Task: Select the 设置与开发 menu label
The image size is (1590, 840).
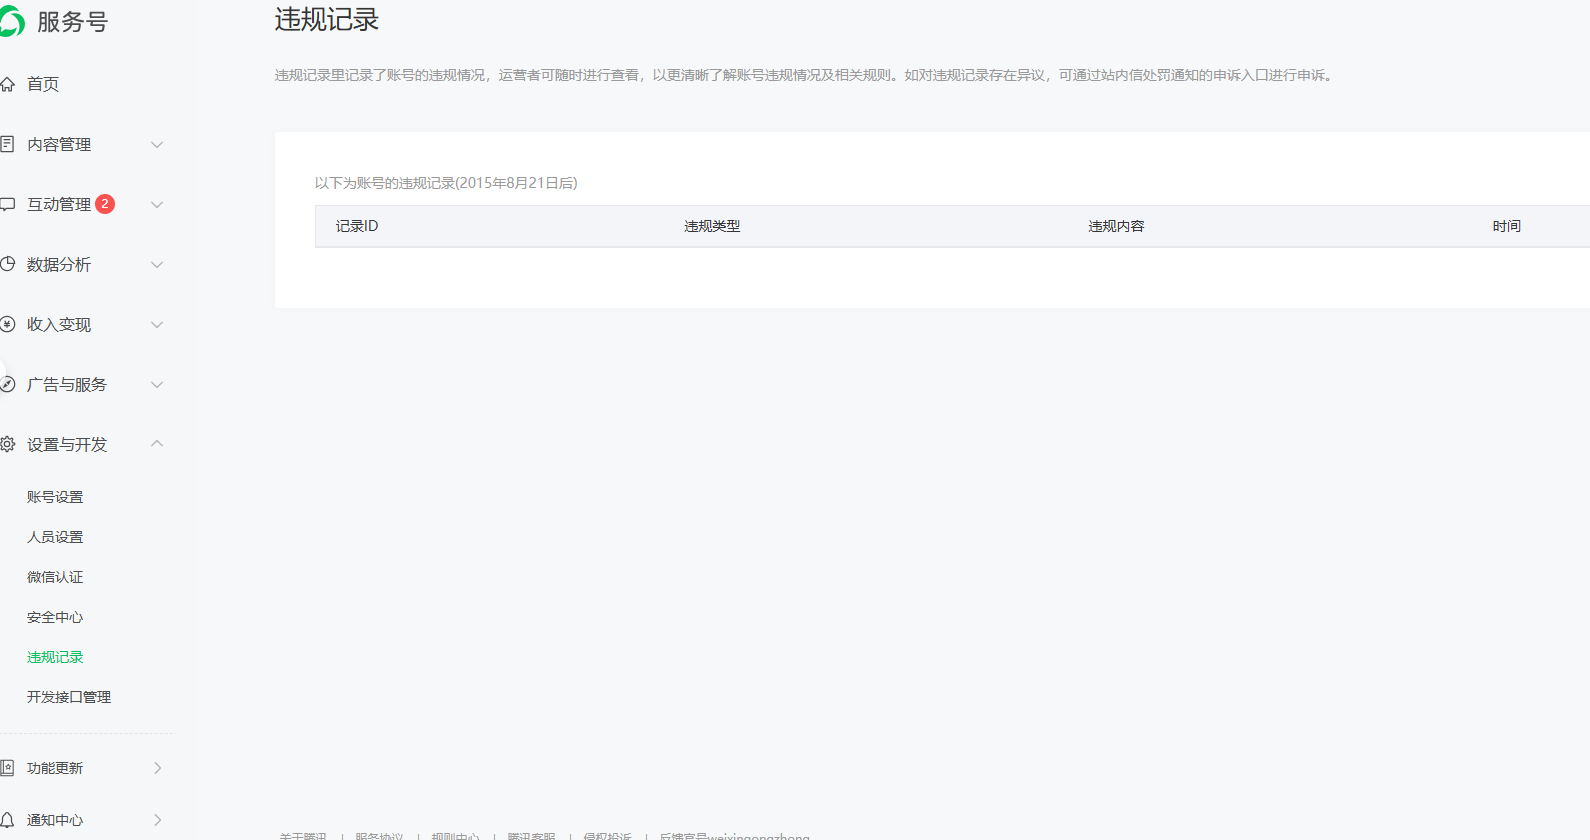Action: [67, 444]
